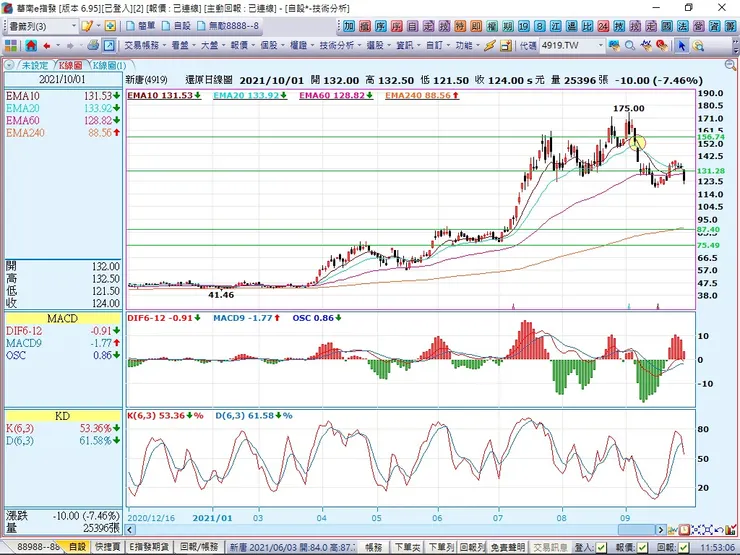This screenshot has height=555, width=740.
Task: Click the yellow KD indicator header
Action: (x=63, y=416)
